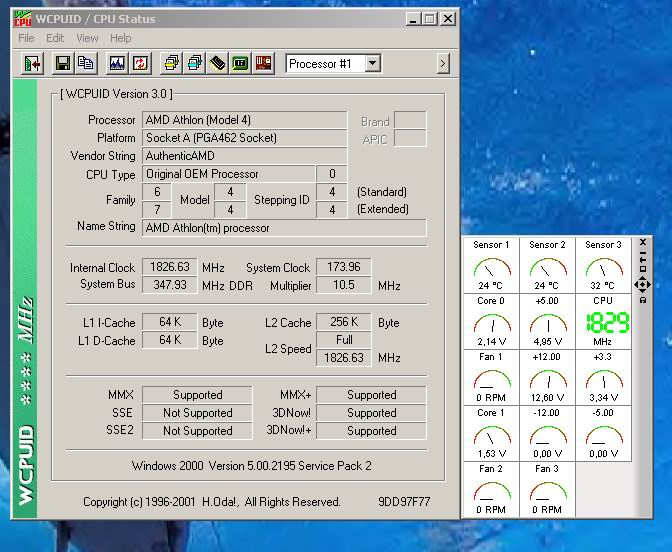Minimize the WCPUID window
Screen dimensions: 672x552
[413, 19]
